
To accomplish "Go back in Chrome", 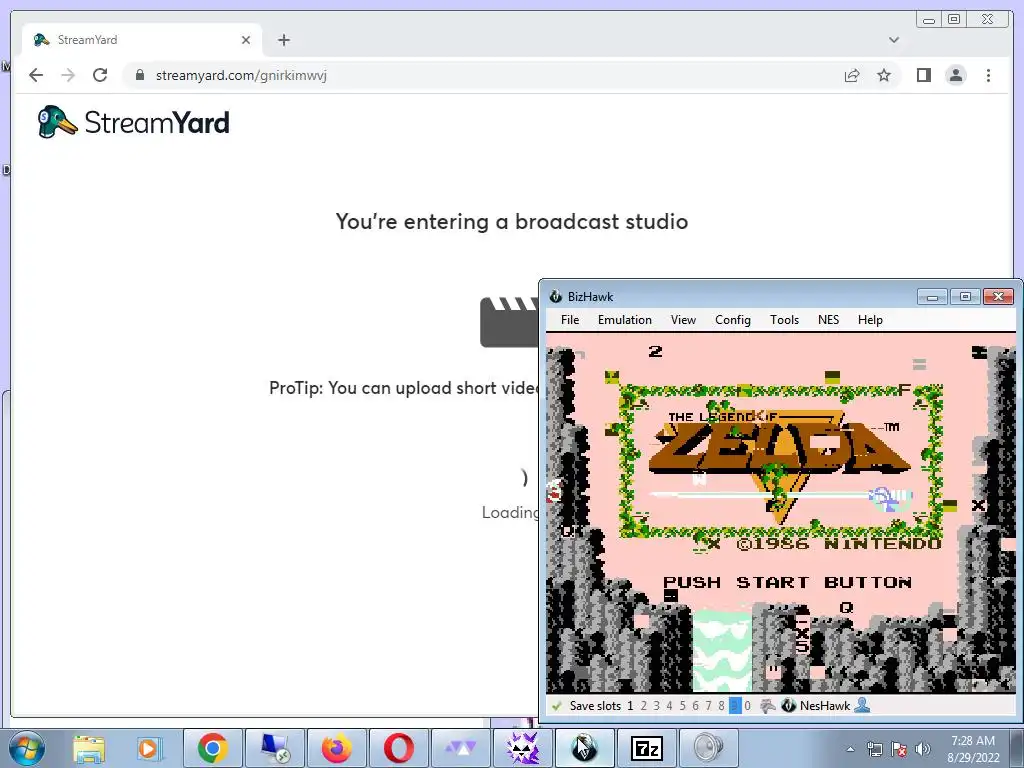I will pyautogui.click(x=36, y=75).
